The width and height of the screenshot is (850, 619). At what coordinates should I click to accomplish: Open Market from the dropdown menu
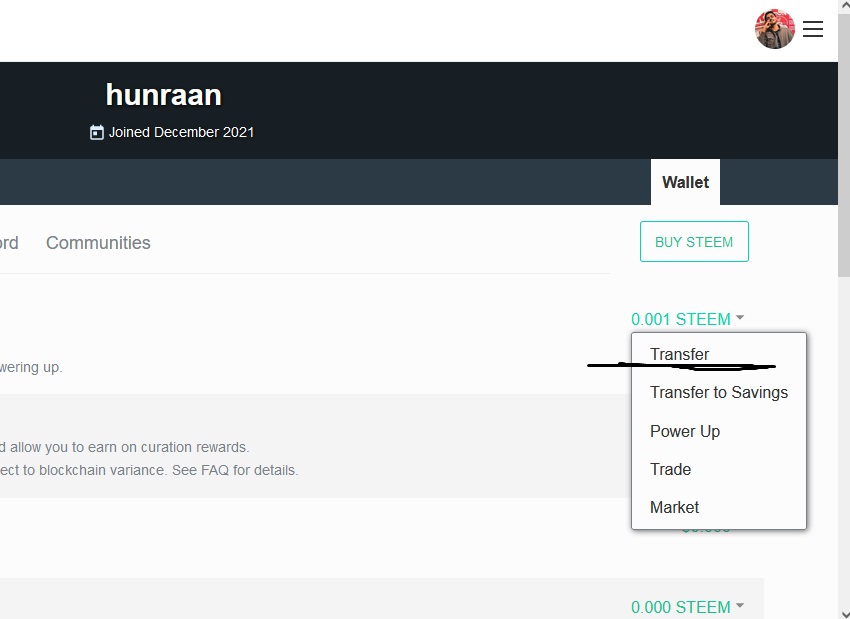(674, 507)
